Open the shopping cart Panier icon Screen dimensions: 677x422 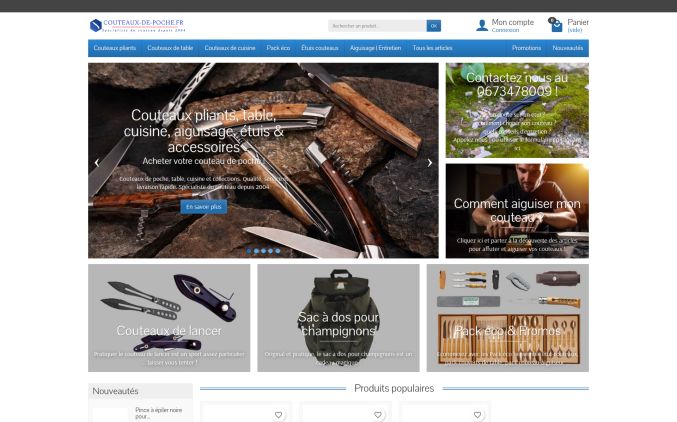coord(556,25)
